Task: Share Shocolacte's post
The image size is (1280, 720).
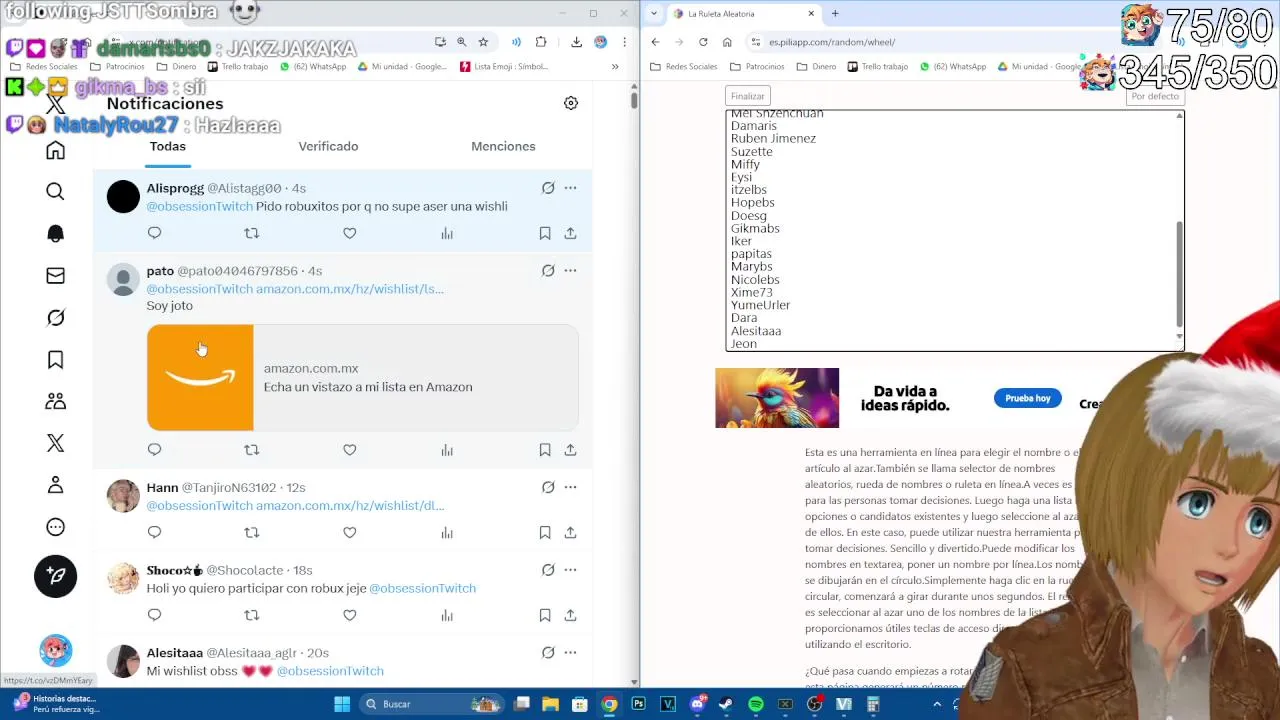Action: click(x=570, y=615)
